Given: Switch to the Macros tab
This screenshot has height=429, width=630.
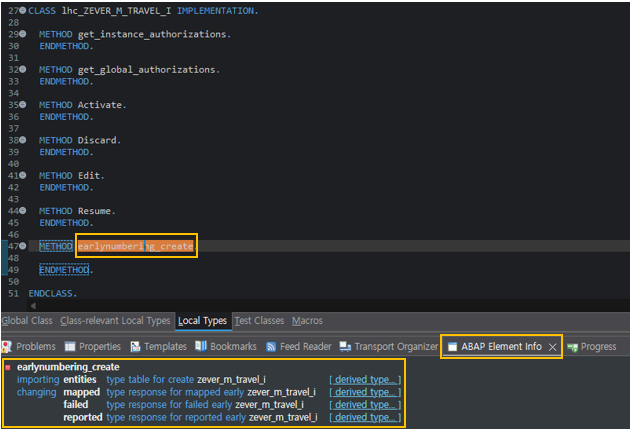Looking at the screenshot, I should pyautogui.click(x=307, y=321).
